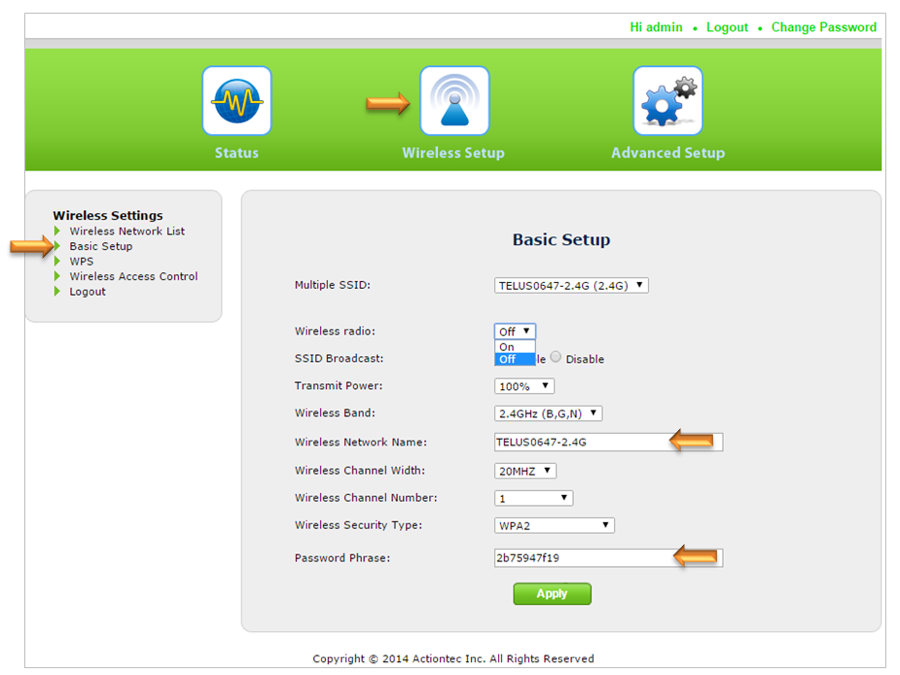Click Logout in the Wireless Settings sidebar
This screenshot has height=675, width=900.
click(x=87, y=292)
